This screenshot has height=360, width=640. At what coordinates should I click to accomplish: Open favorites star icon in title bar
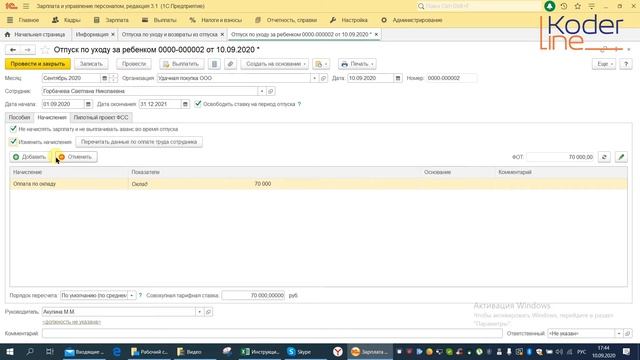point(578,6)
